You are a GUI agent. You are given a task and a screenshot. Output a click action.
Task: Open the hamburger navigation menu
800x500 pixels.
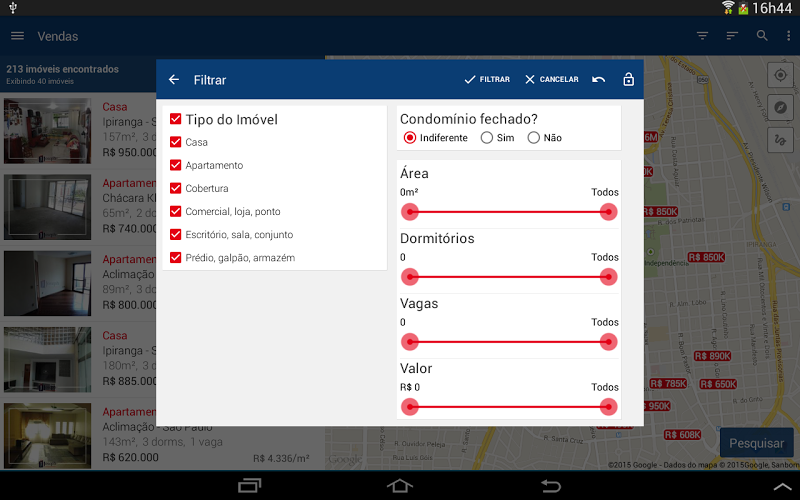click(17, 36)
